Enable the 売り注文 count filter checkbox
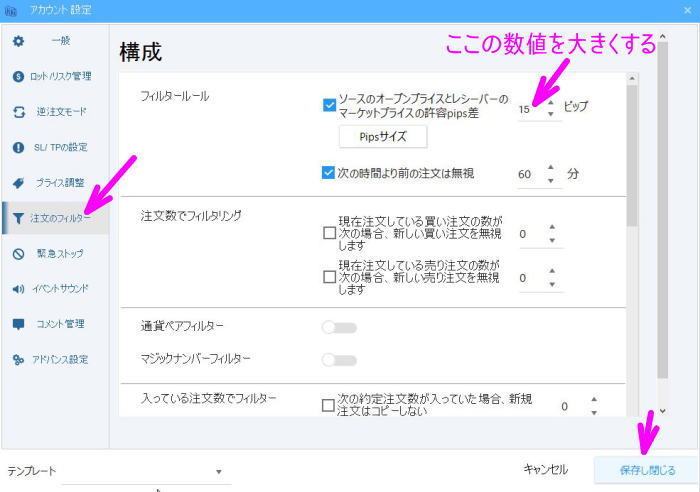The height and width of the screenshot is (492, 700). coord(329,277)
